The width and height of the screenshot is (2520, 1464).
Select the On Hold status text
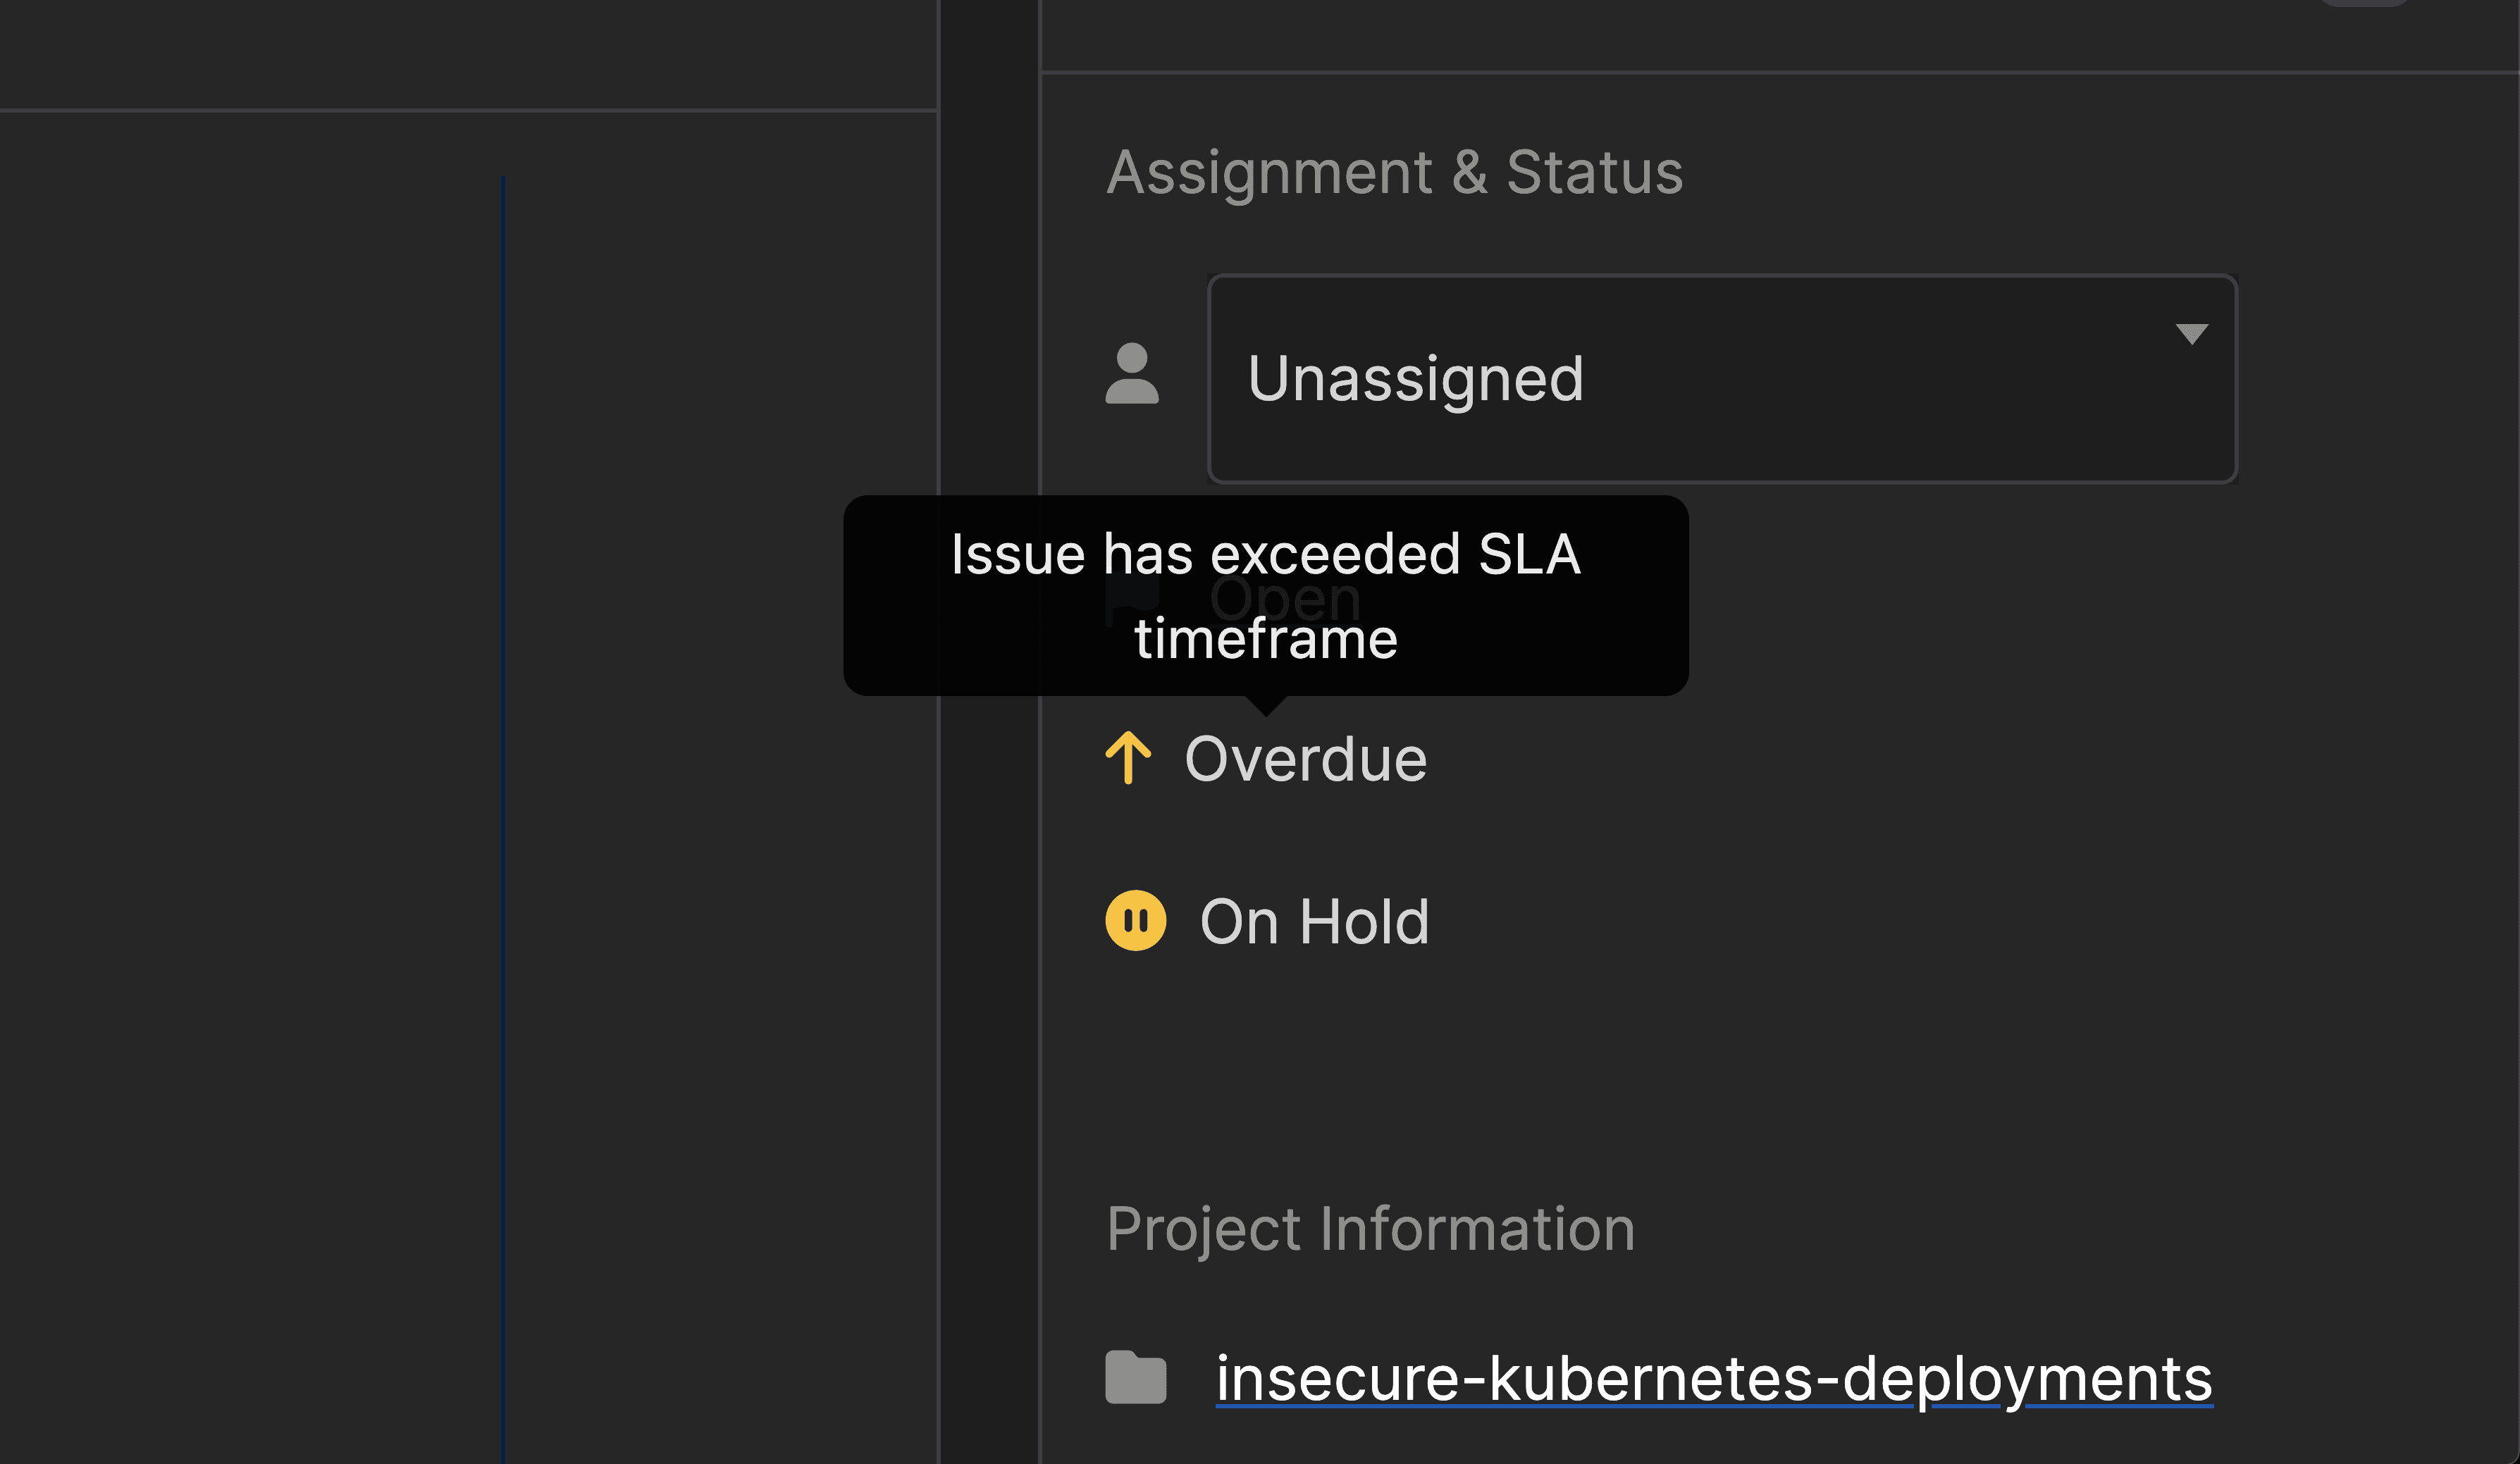click(x=1314, y=921)
